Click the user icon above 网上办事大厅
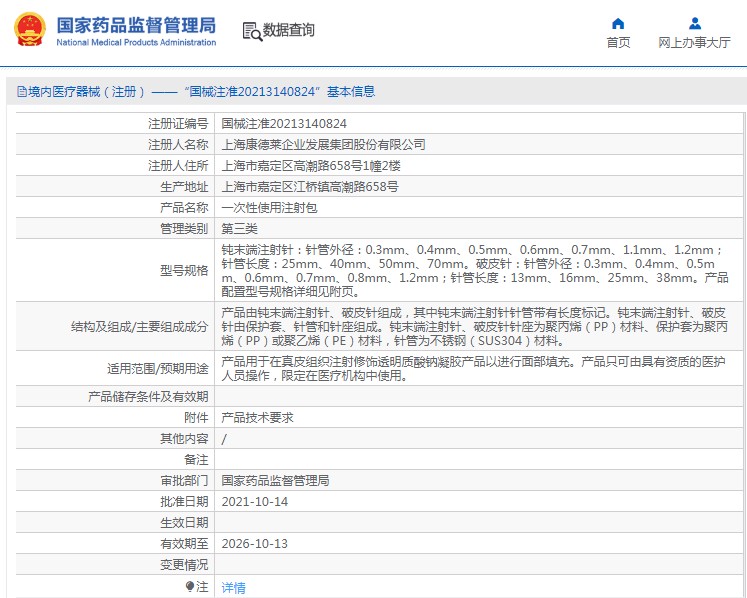Viewport: 747px width, 598px height. pyautogui.click(x=695, y=23)
